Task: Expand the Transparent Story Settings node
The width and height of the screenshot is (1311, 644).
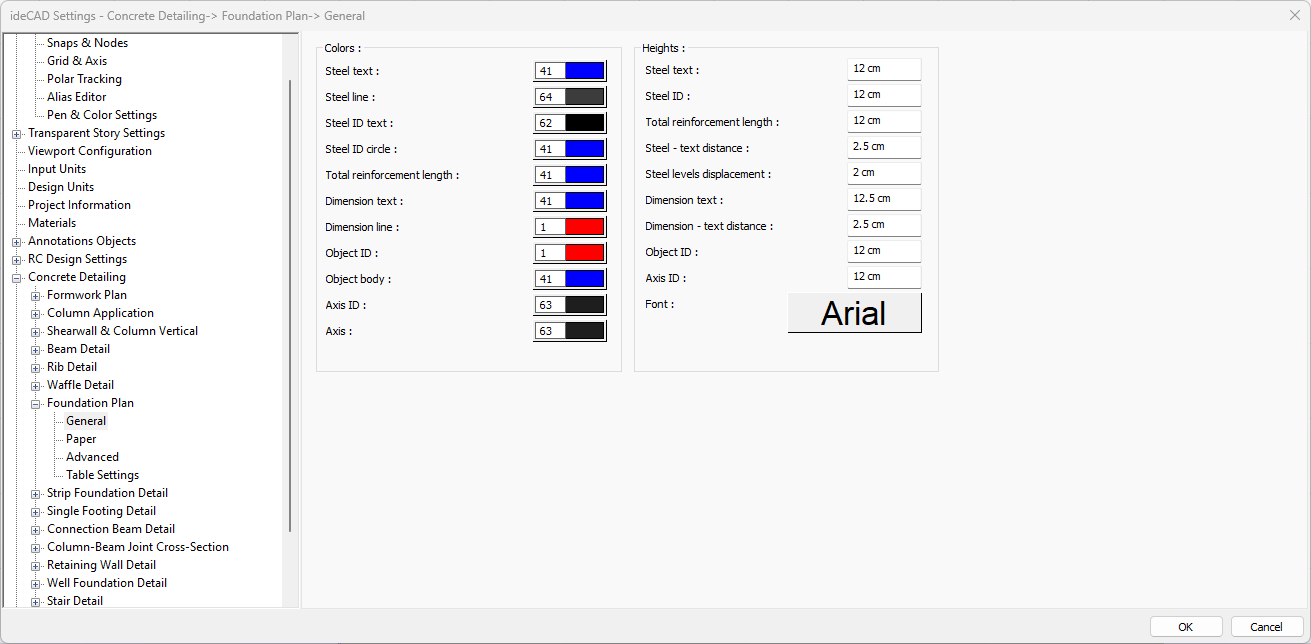Action: 17,133
